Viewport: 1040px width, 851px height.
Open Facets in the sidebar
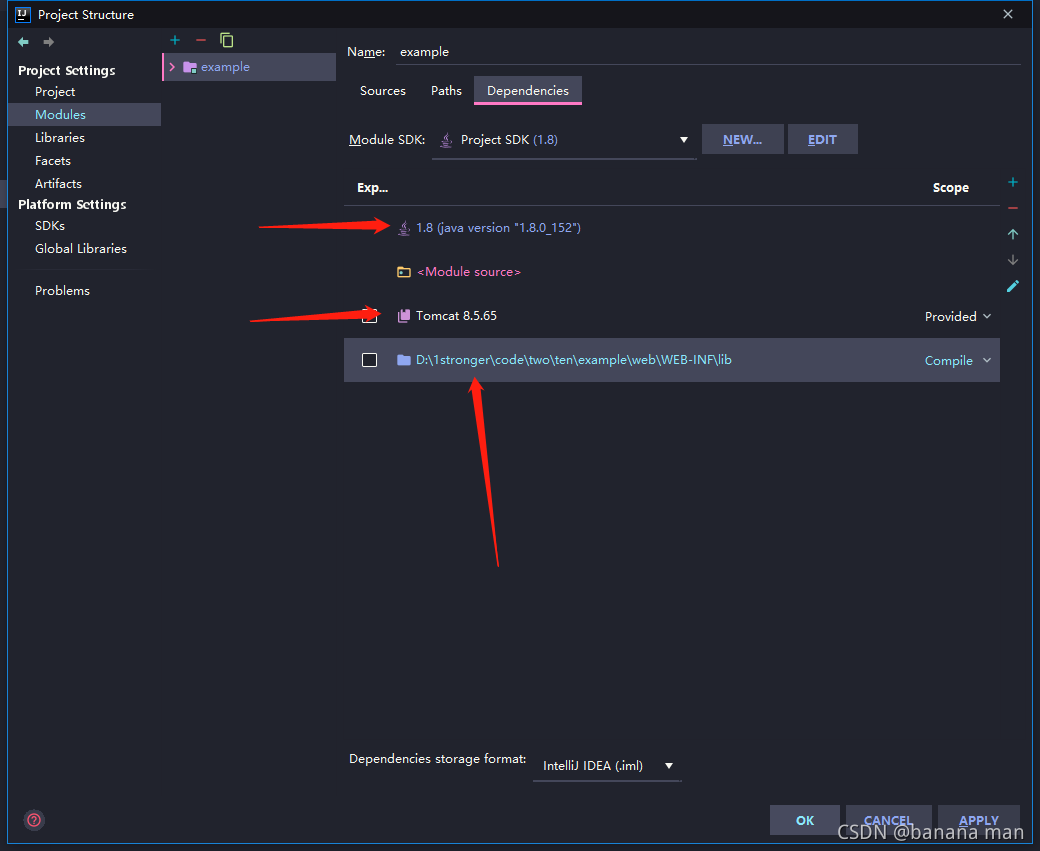click(52, 161)
